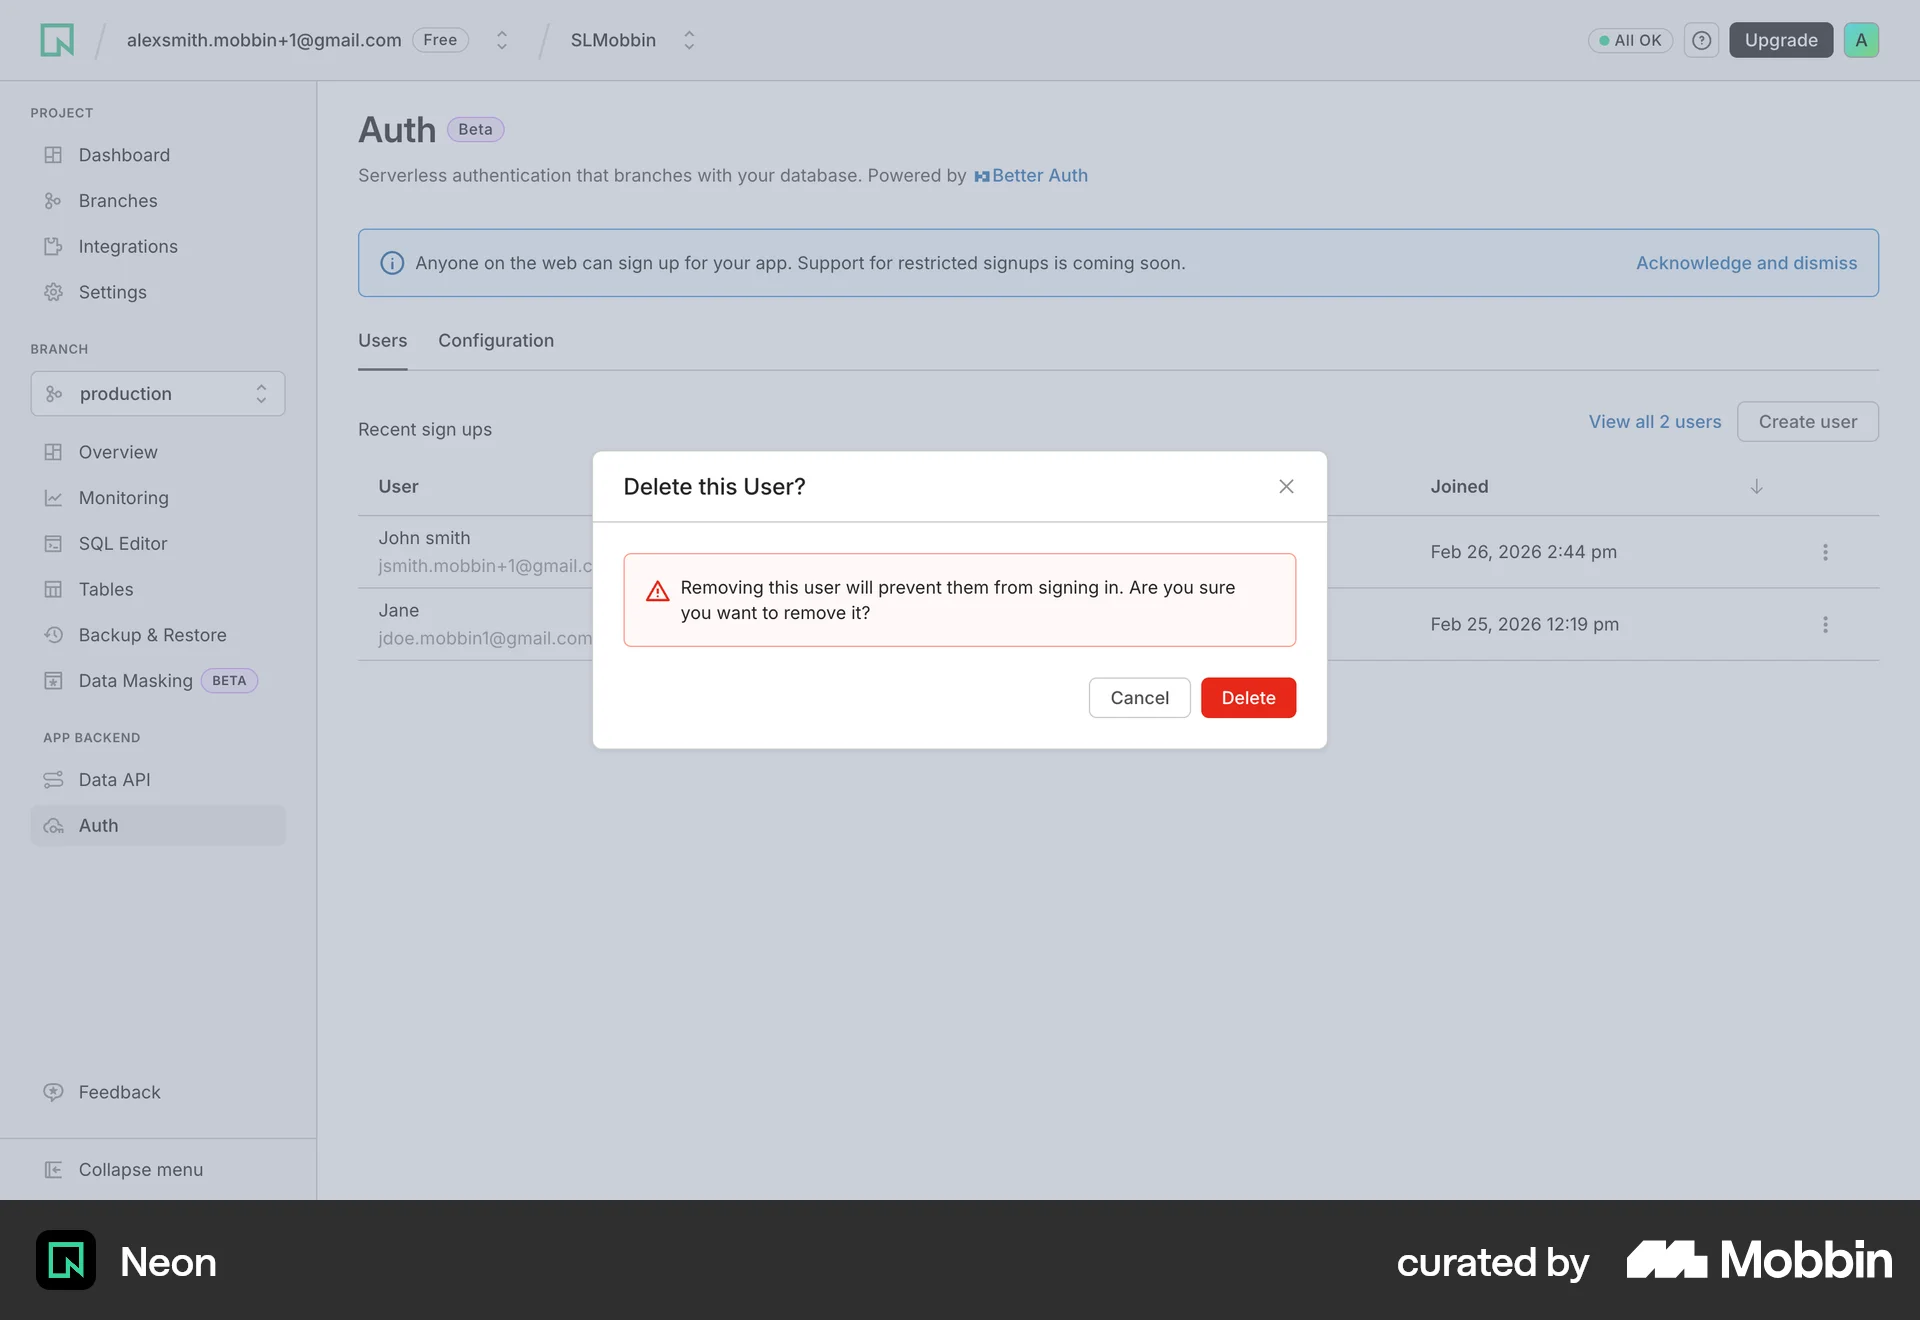1920x1320 pixels.
Task: Click the All OK status indicator
Action: click(1630, 40)
